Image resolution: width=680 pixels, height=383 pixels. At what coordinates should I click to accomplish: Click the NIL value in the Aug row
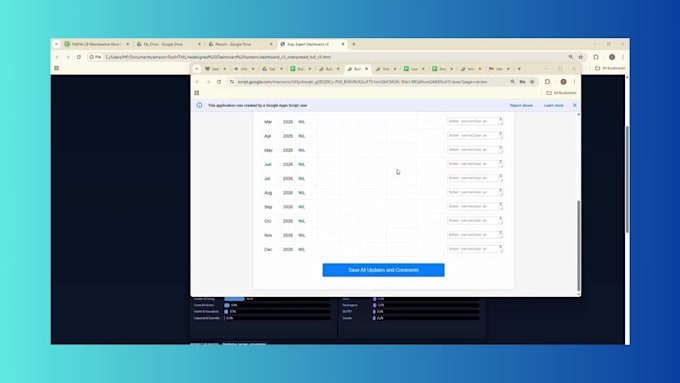point(302,193)
